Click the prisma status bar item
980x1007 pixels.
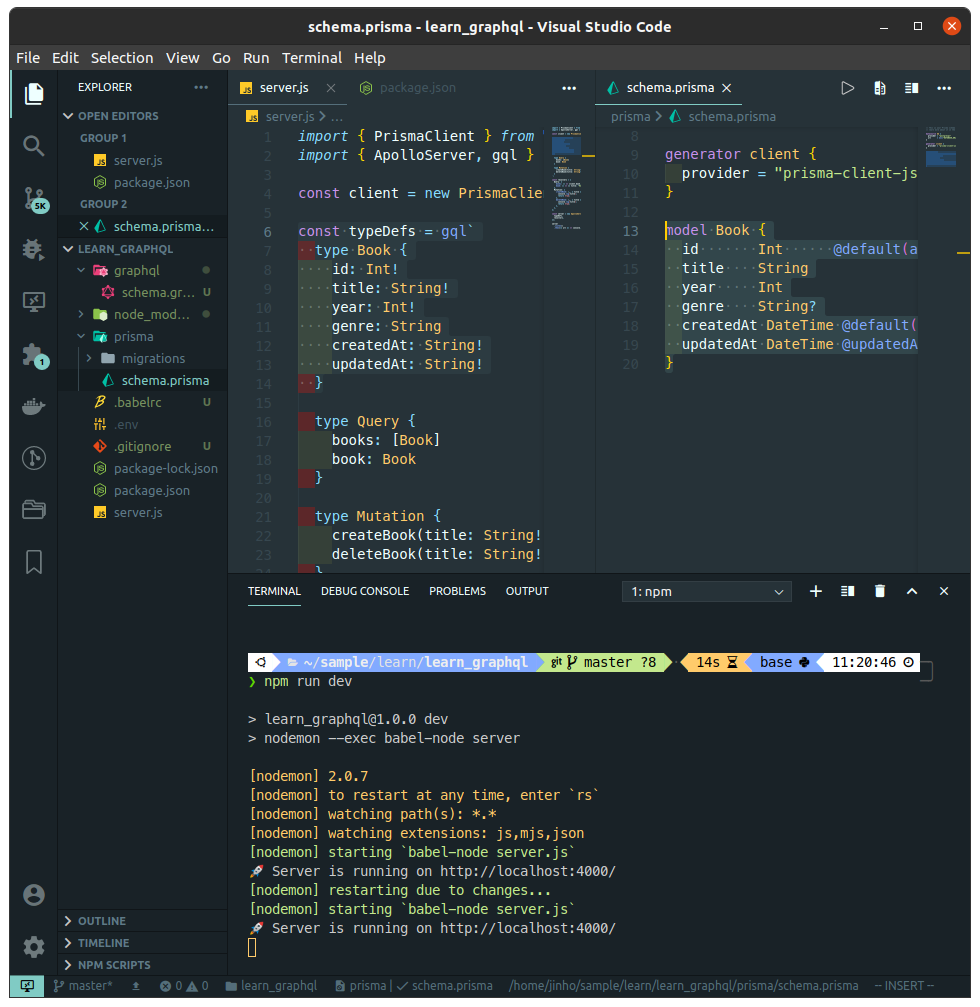pyautogui.click(x=362, y=986)
